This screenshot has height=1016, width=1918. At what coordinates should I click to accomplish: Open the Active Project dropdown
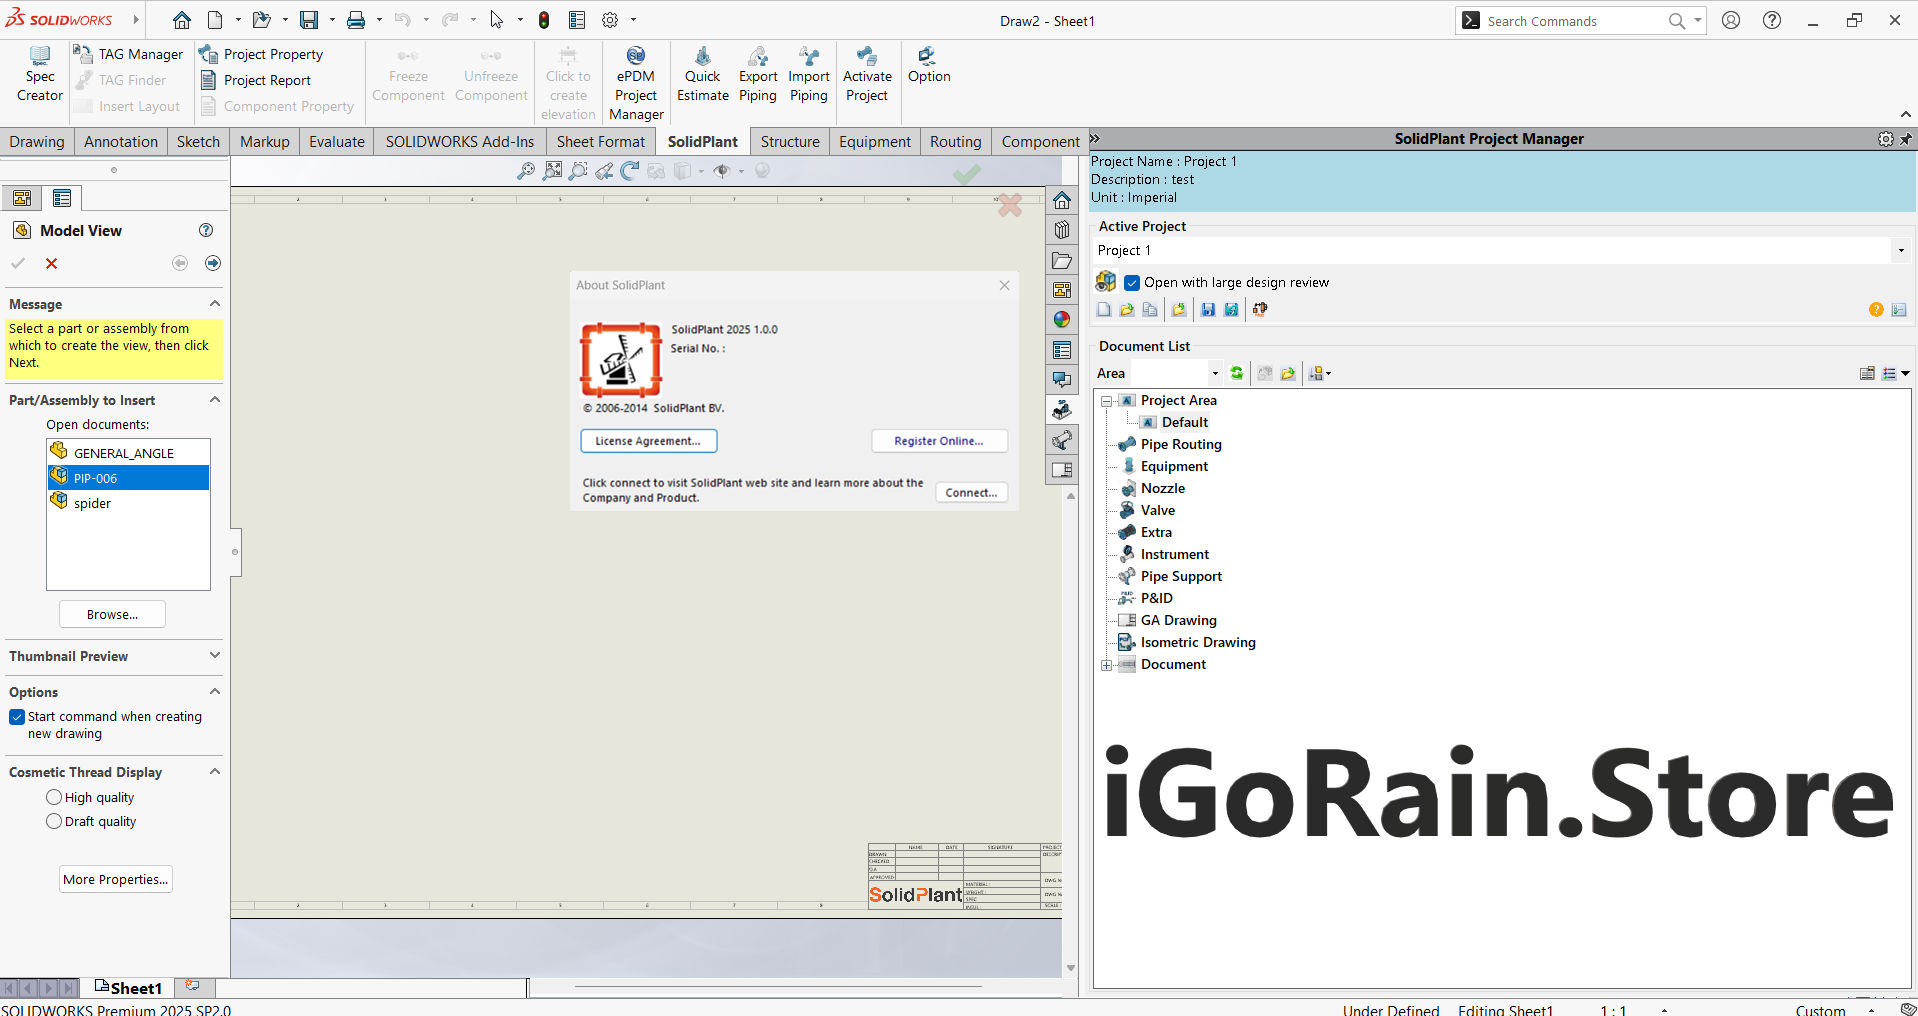coord(1900,250)
